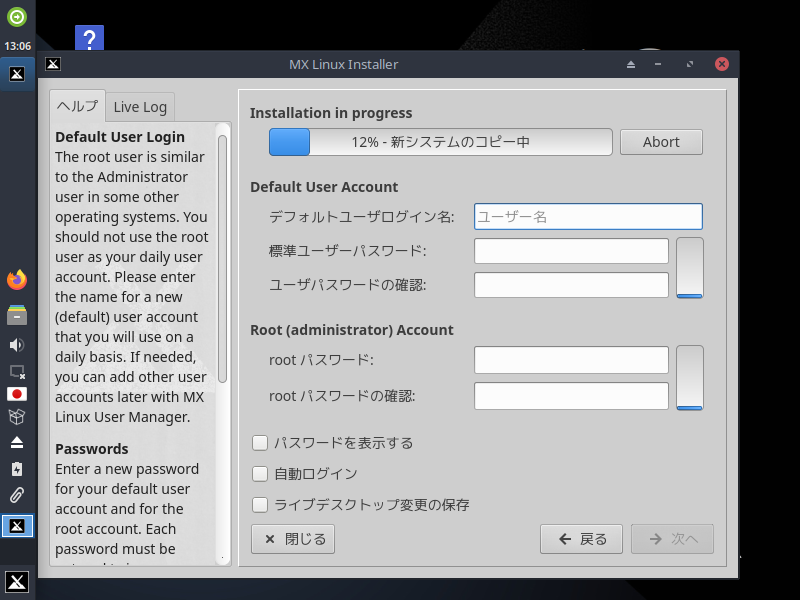
Task: Click the Root (administrator) Account heading
Action: [x=352, y=330]
